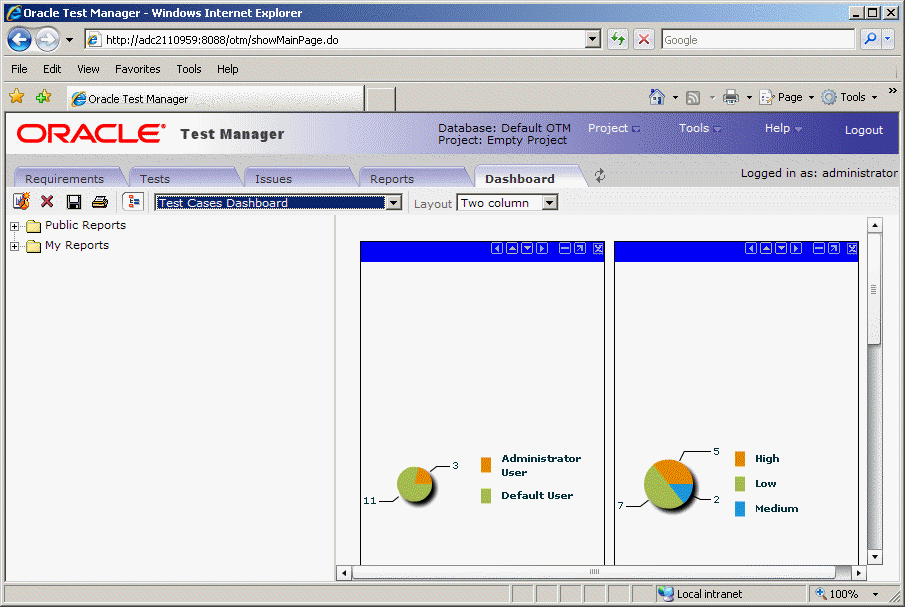Click the orange High legend swatch

[x=740, y=459]
